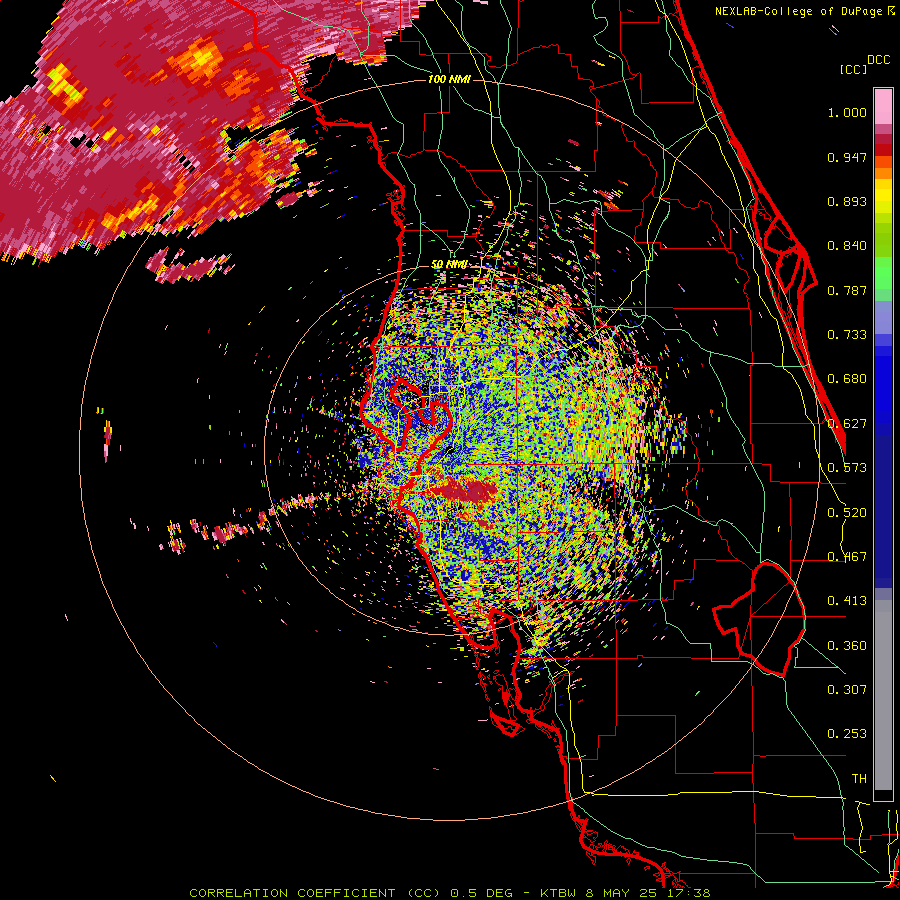
Task: Click the dark red high-CC blob near radar center
Action: [464, 491]
